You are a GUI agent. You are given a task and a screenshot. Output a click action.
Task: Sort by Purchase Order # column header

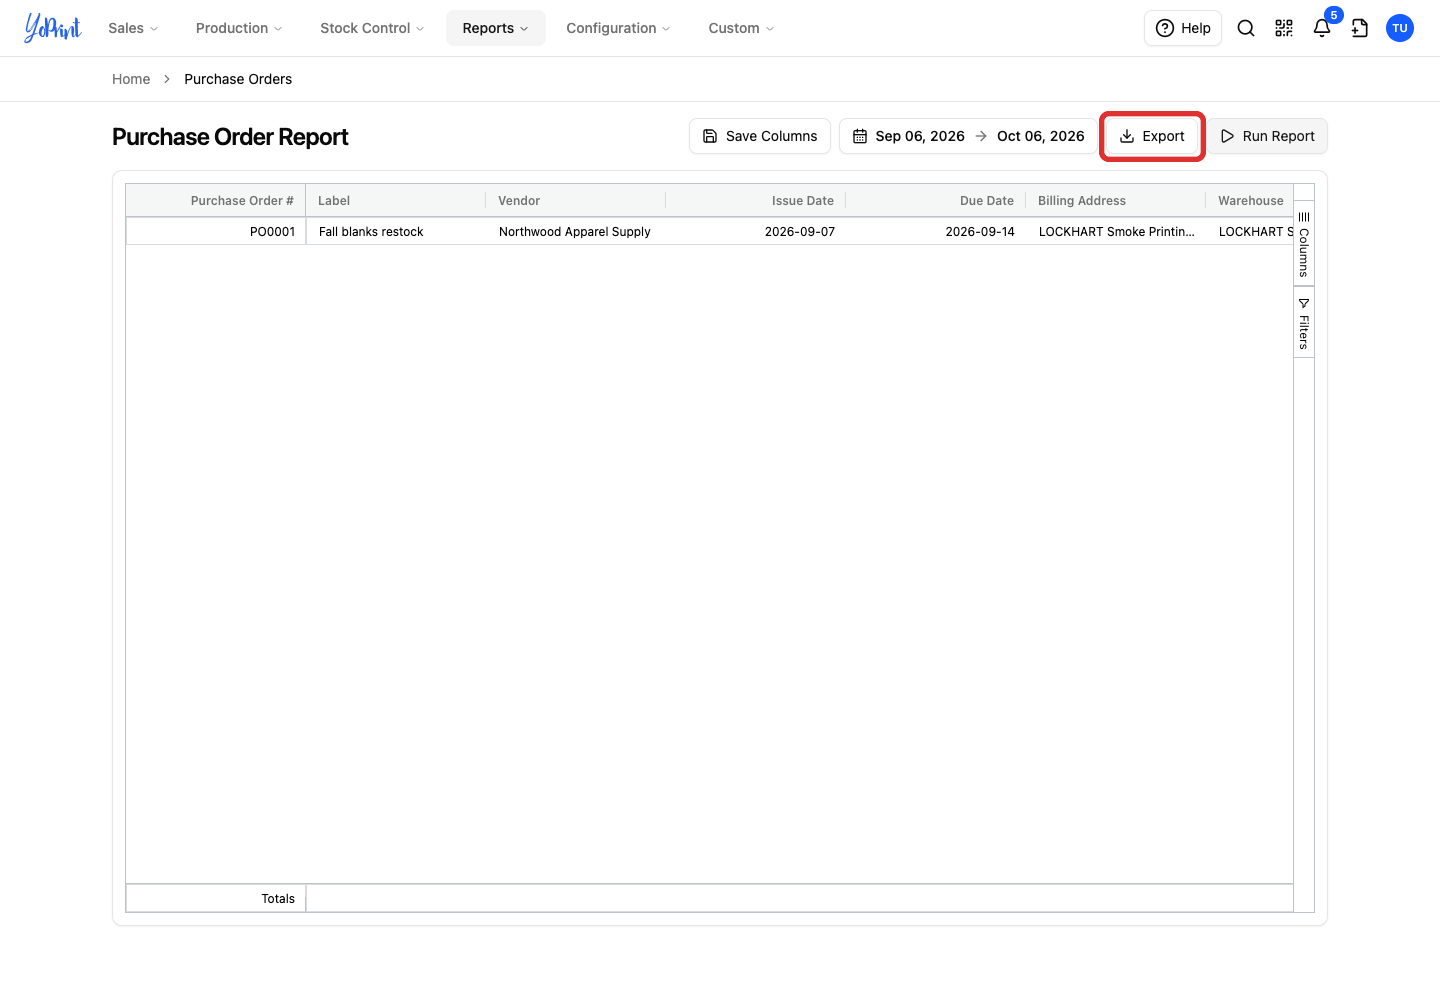pos(216,201)
